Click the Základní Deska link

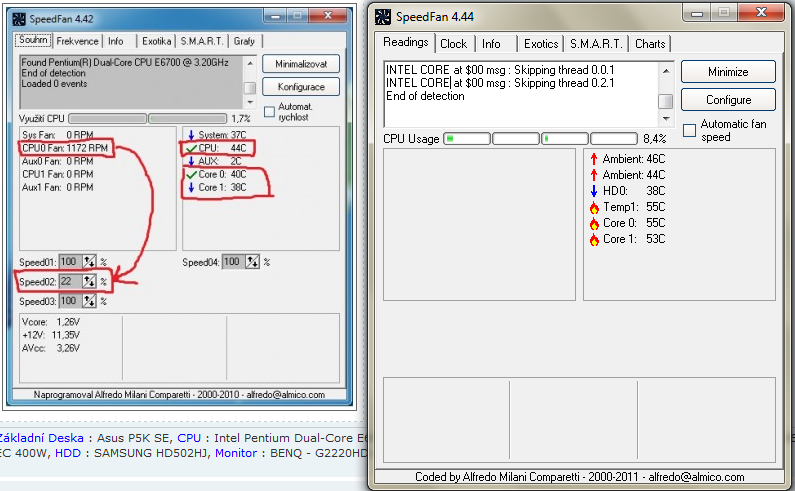pyautogui.click(x=42, y=438)
